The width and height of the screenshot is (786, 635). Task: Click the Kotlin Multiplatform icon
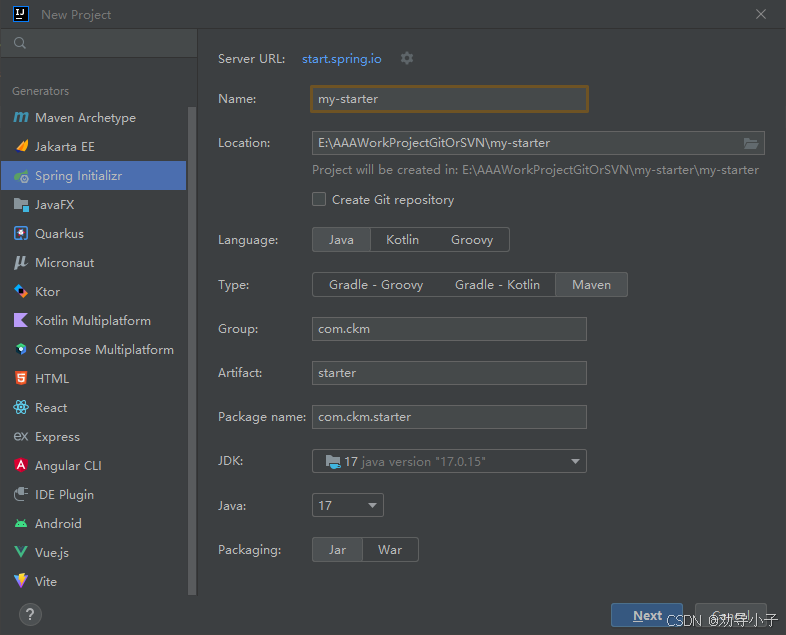[x=21, y=320]
